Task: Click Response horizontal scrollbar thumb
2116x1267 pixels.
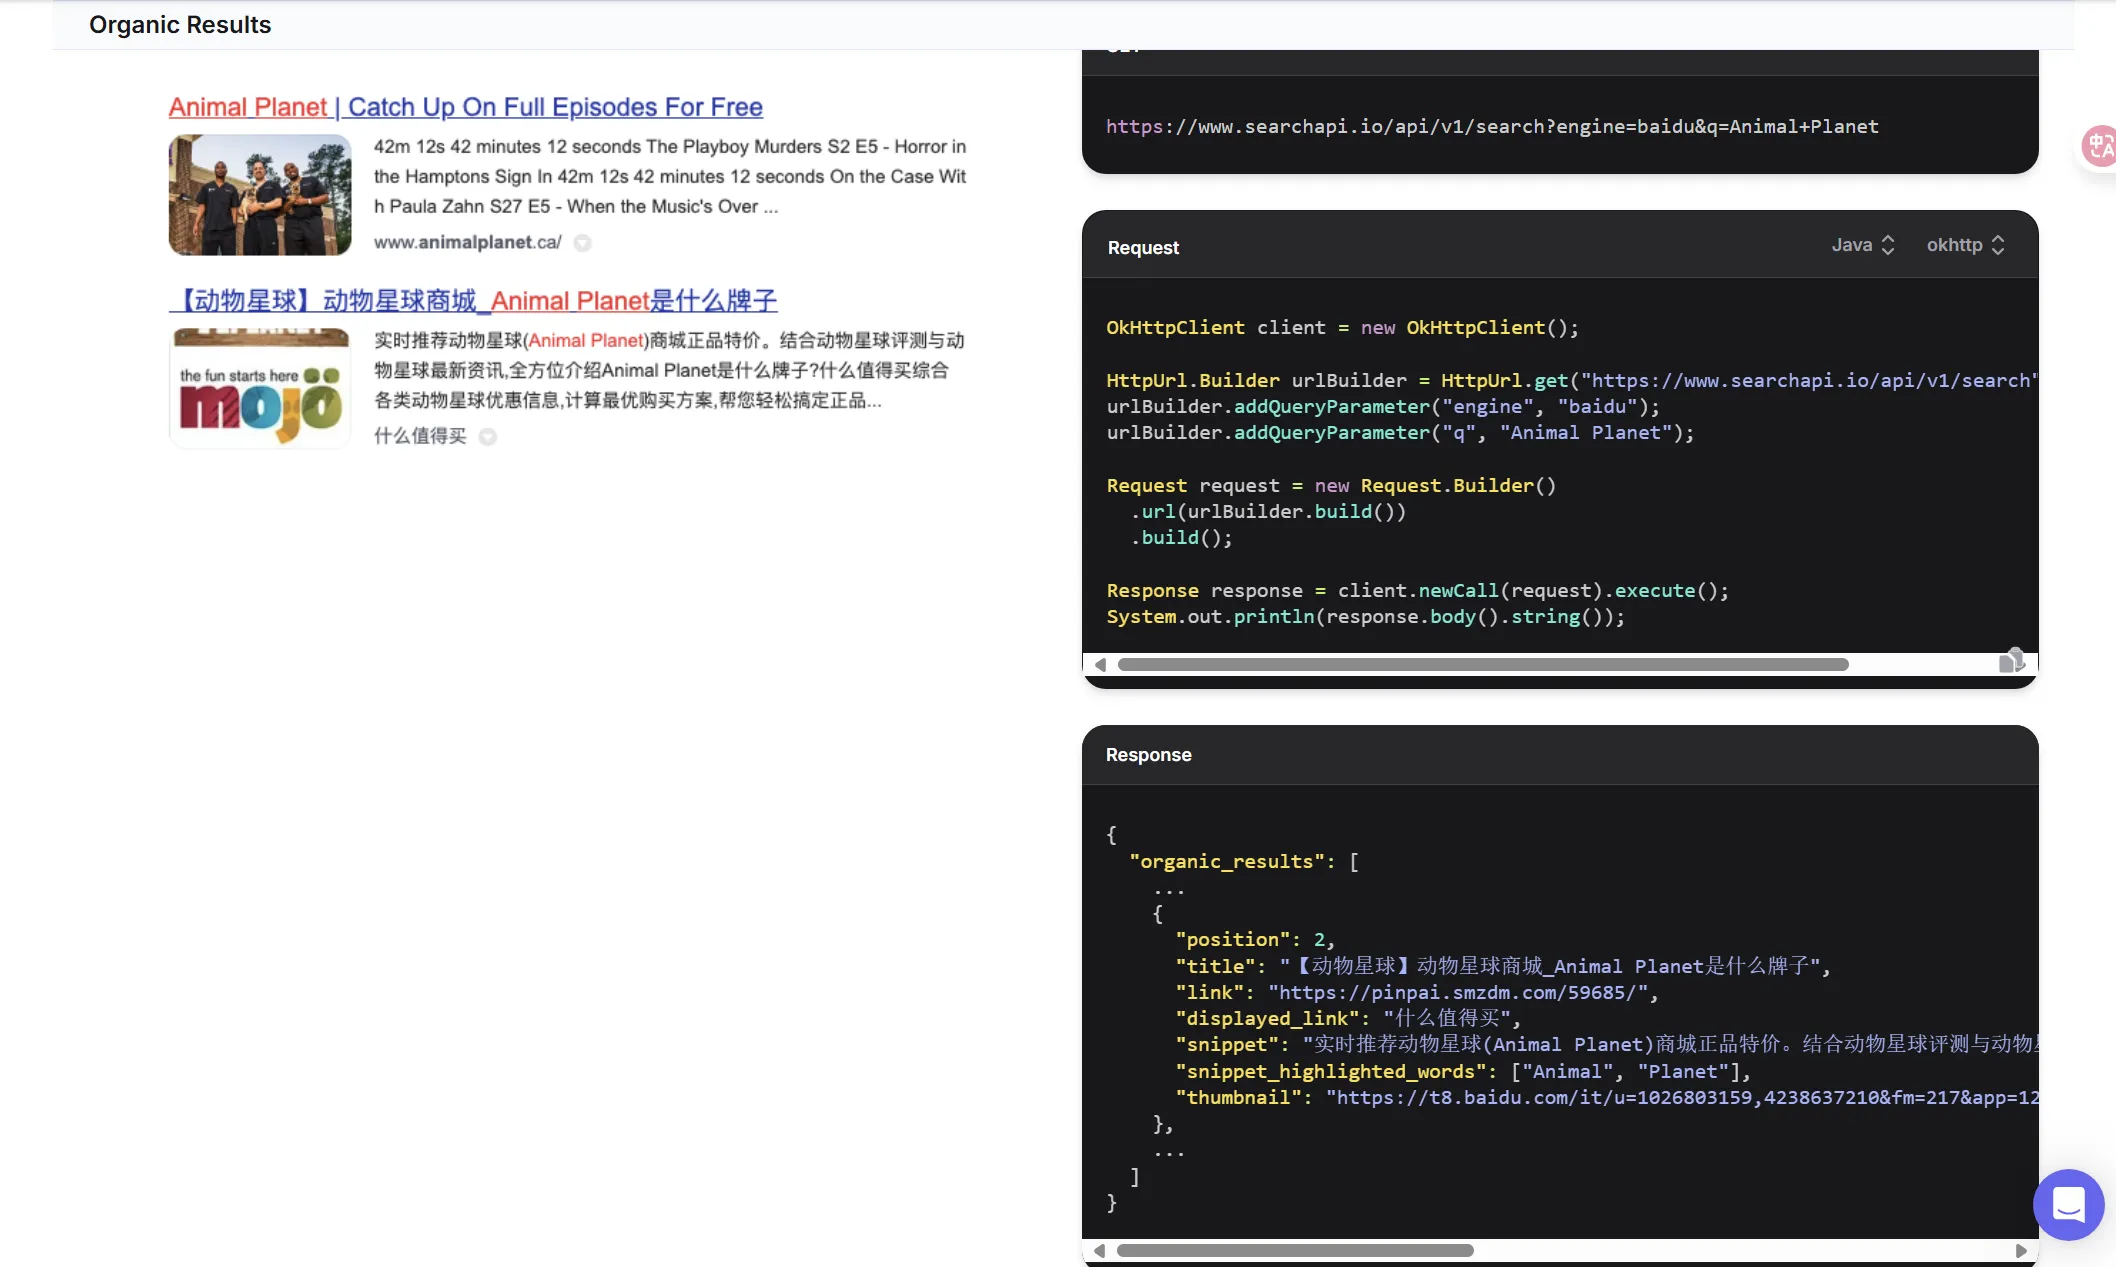Action: [x=1294, y=1250]
